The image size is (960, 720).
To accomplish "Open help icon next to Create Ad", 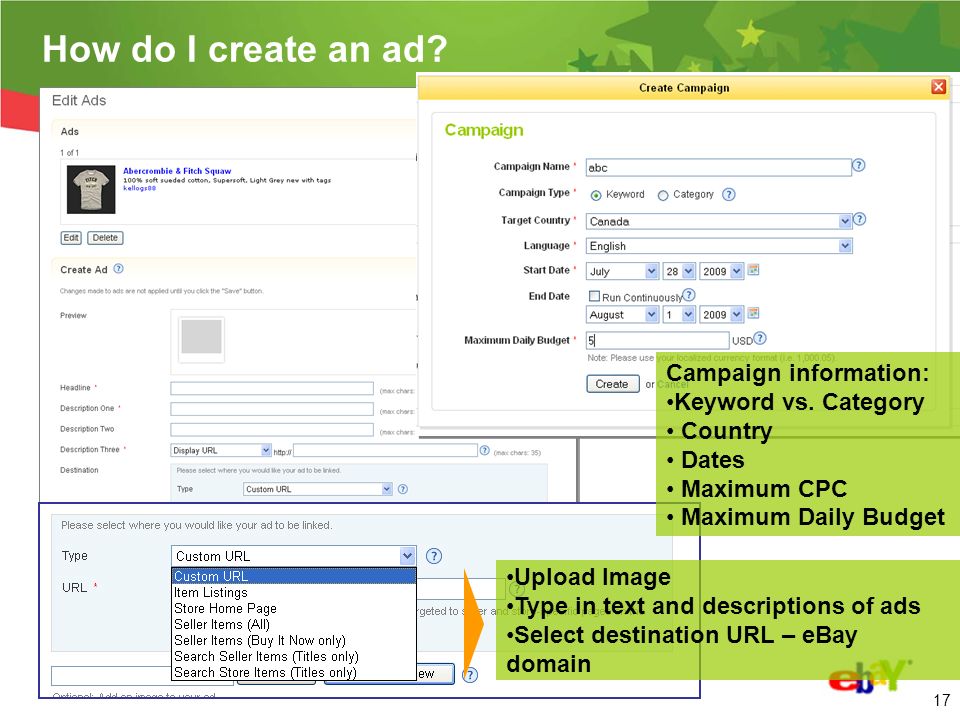I will pos(119,269).
